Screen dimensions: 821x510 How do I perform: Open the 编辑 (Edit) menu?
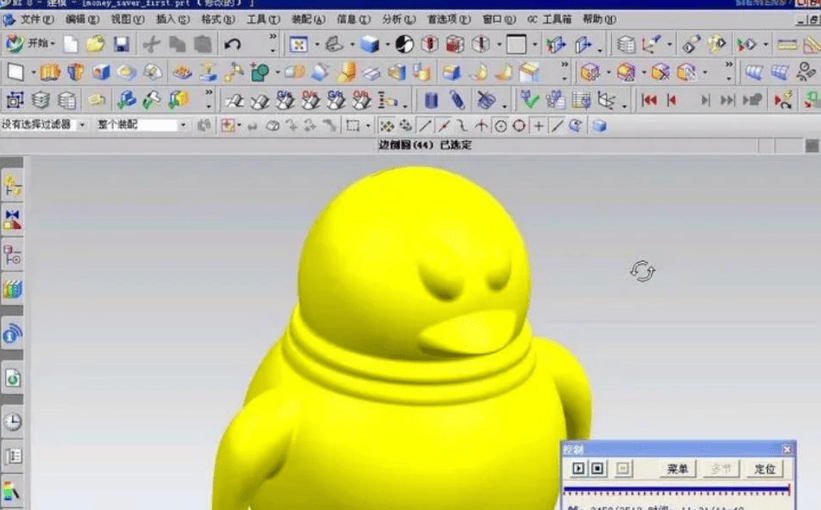82,19
